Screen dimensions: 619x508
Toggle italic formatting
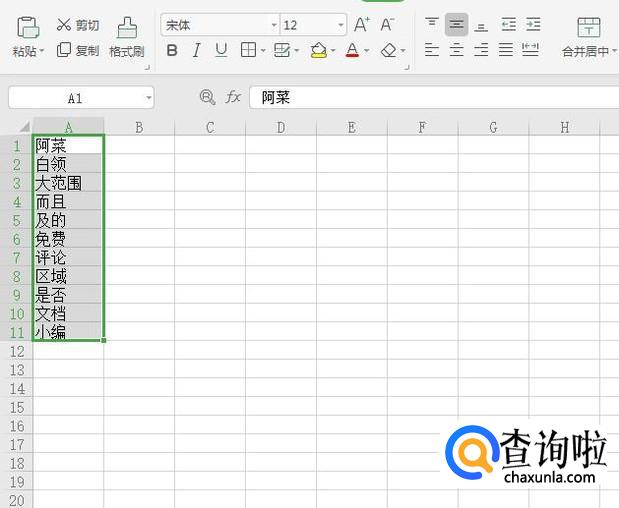[196, 51]
